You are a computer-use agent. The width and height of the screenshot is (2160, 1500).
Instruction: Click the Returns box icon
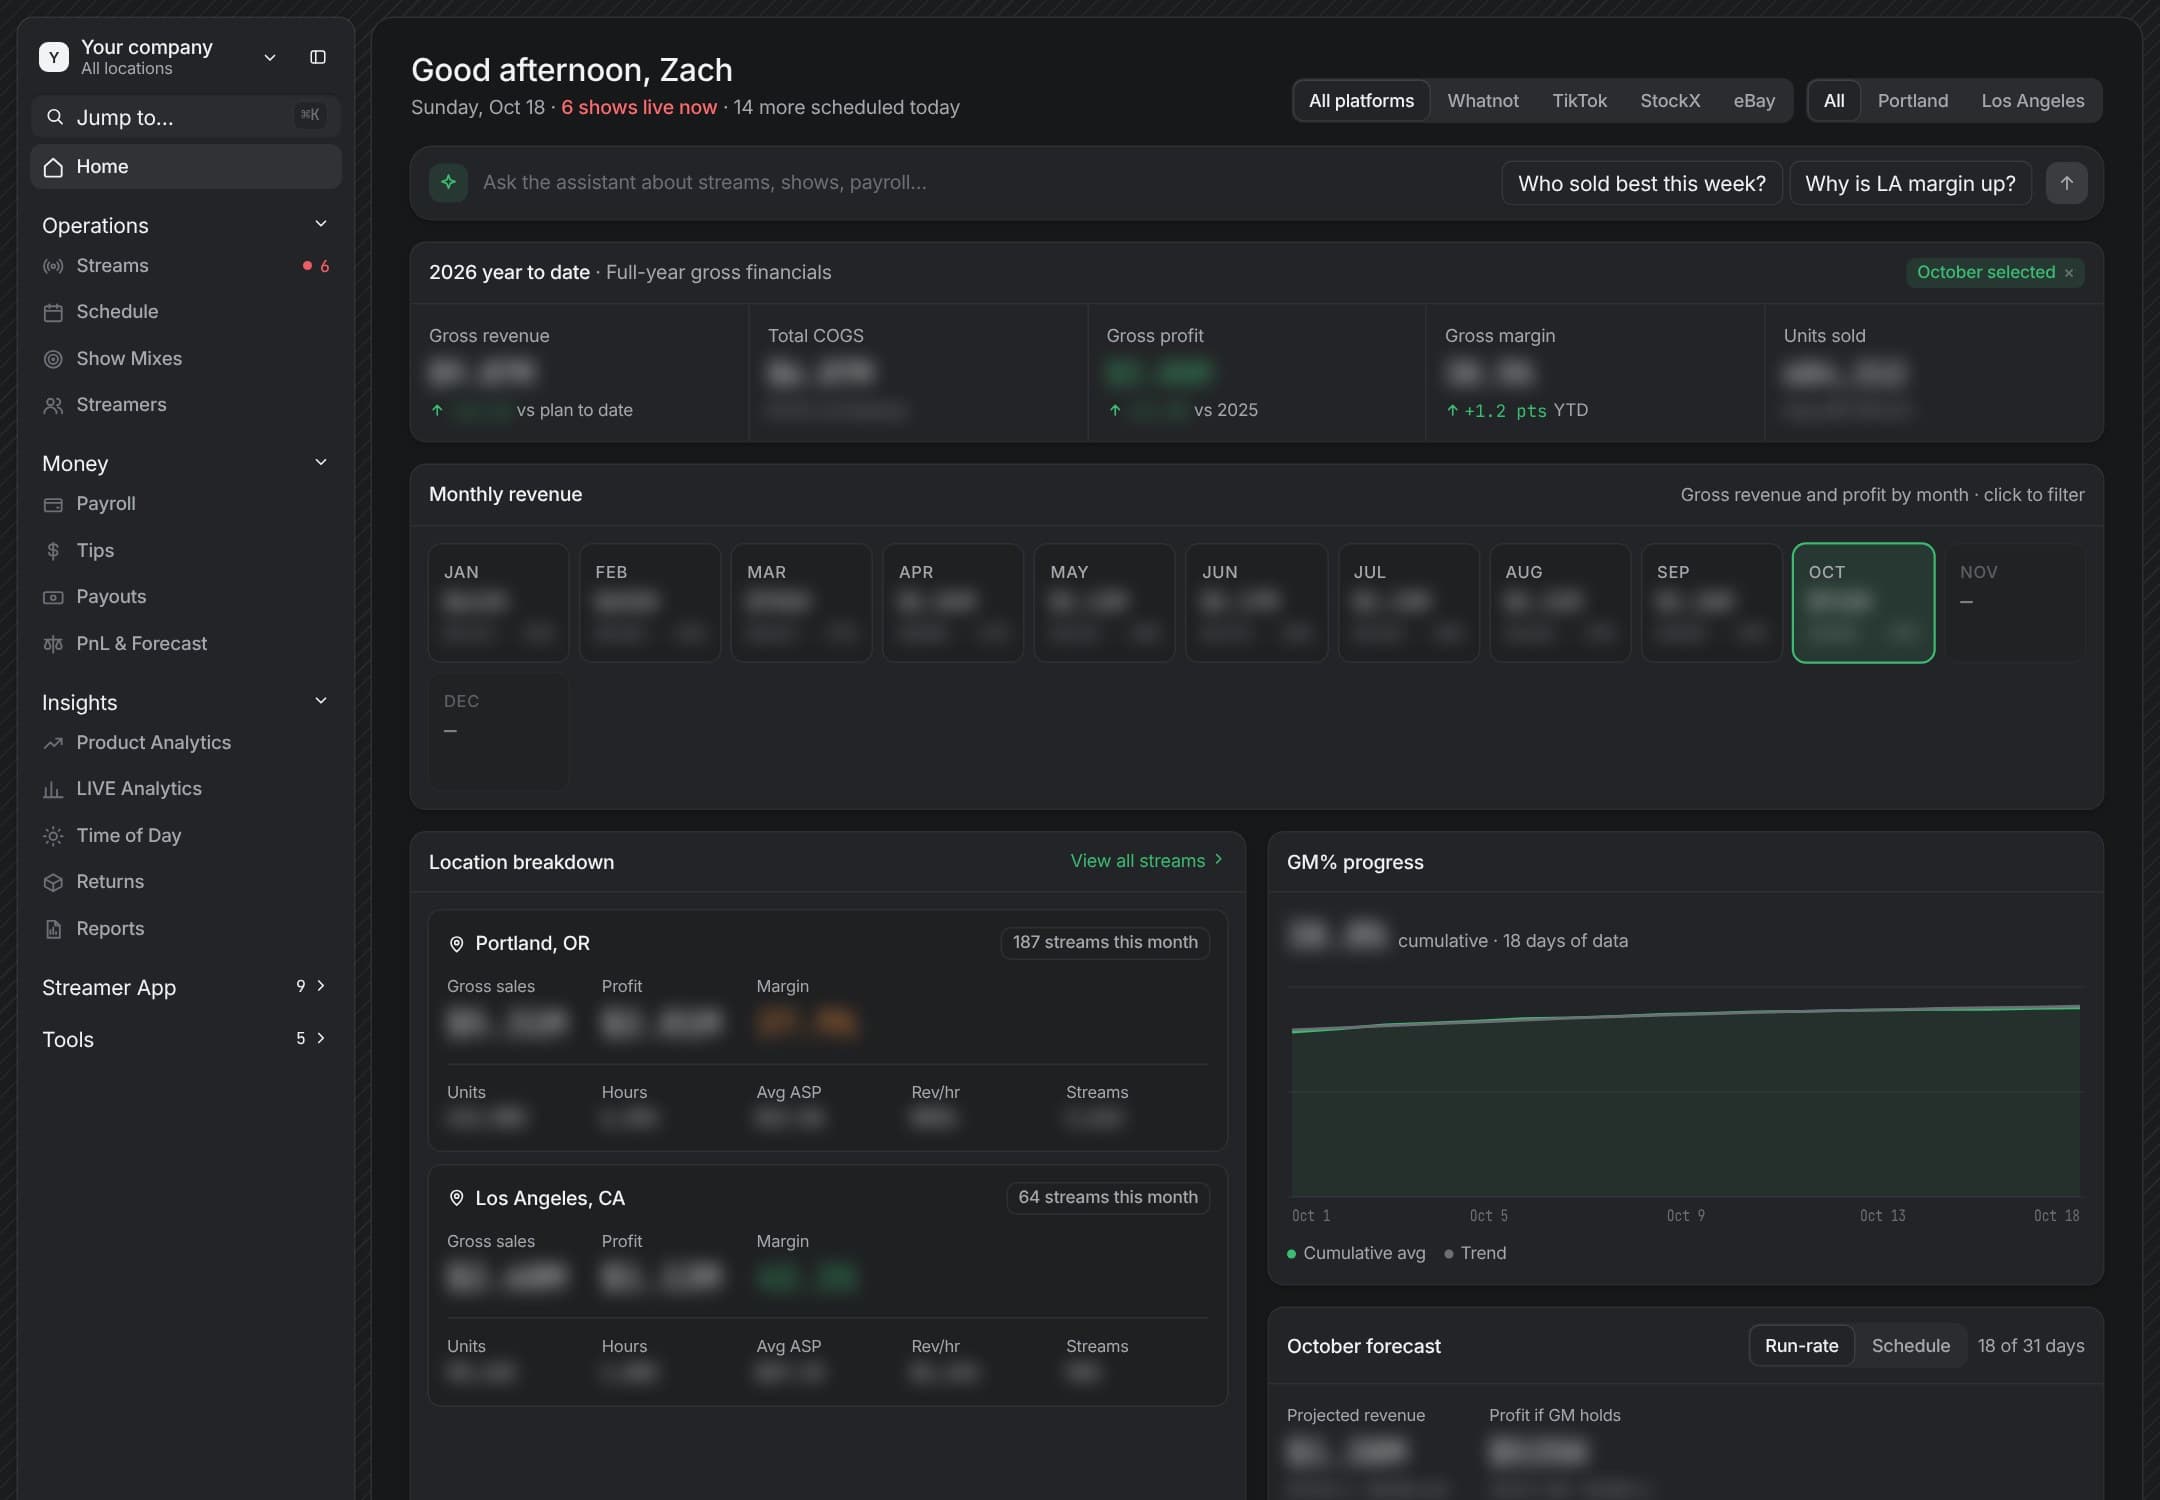click(x=53, y=882)
